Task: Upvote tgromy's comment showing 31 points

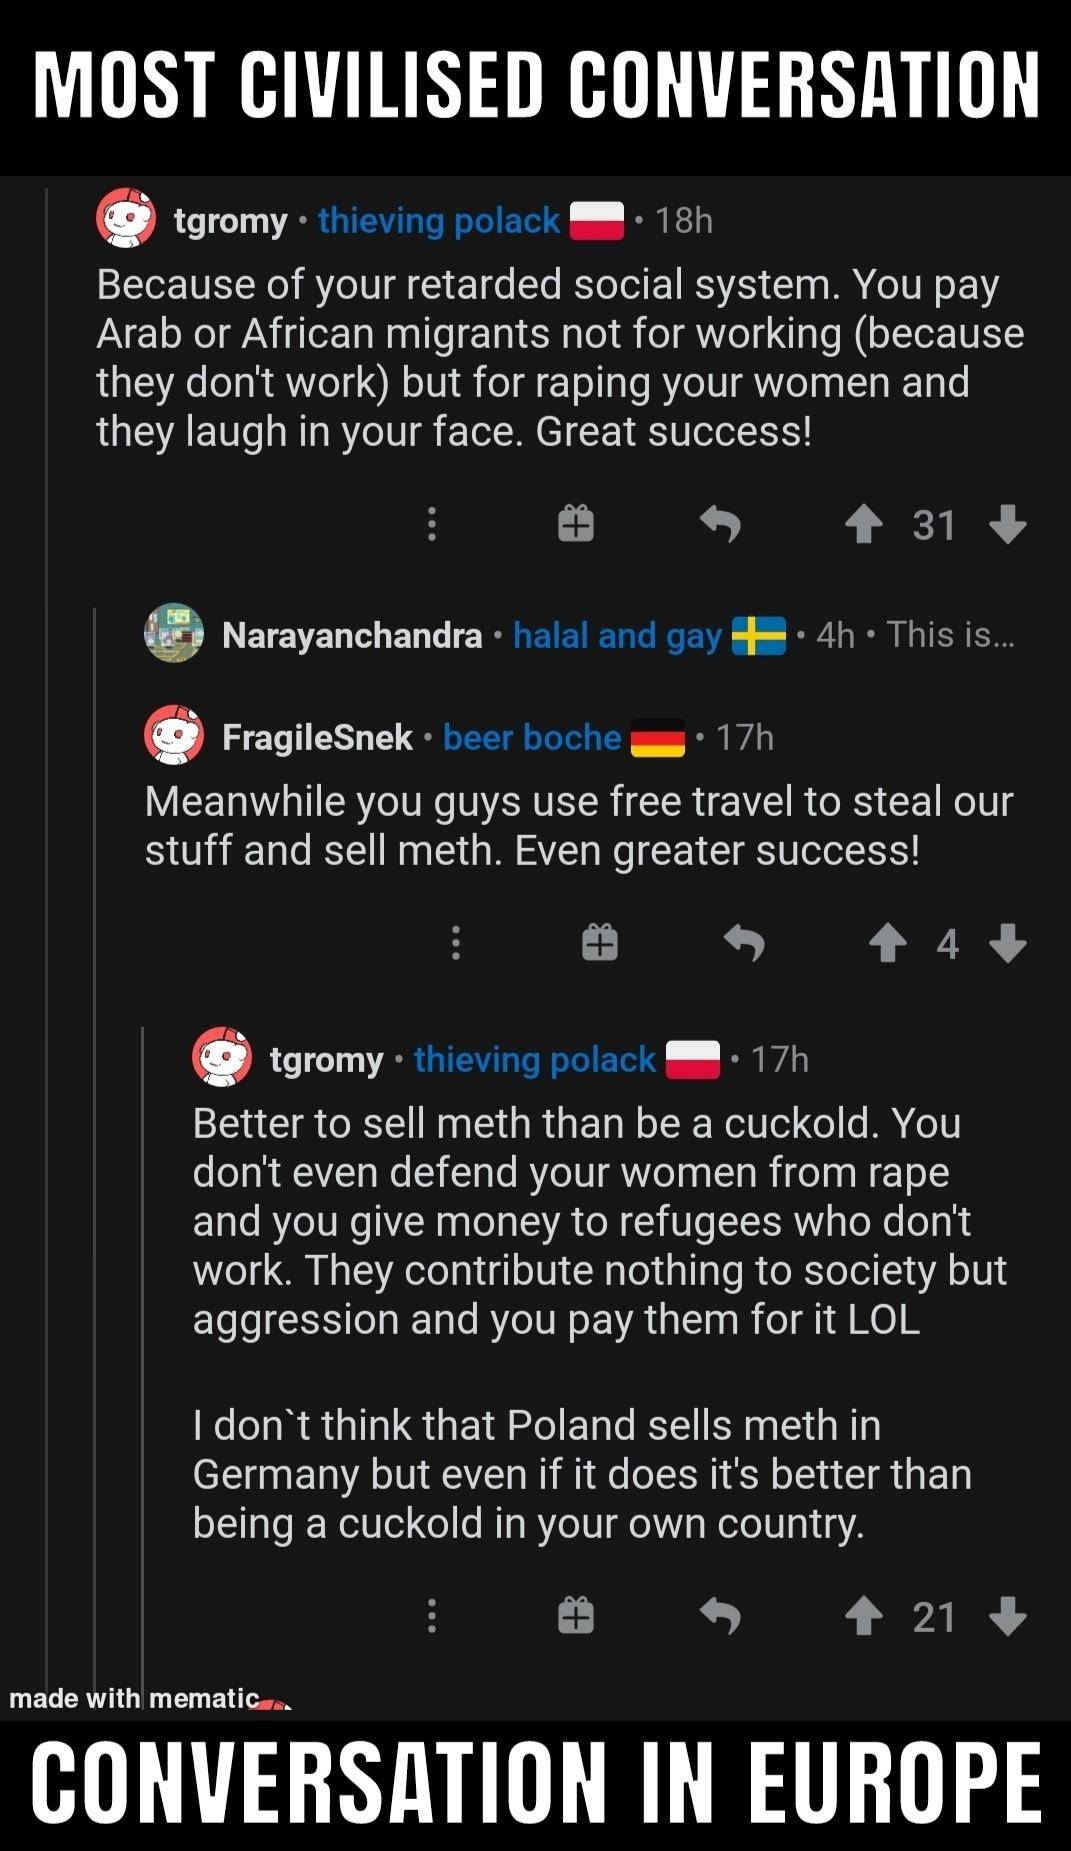Action: [x=866, y=524]
